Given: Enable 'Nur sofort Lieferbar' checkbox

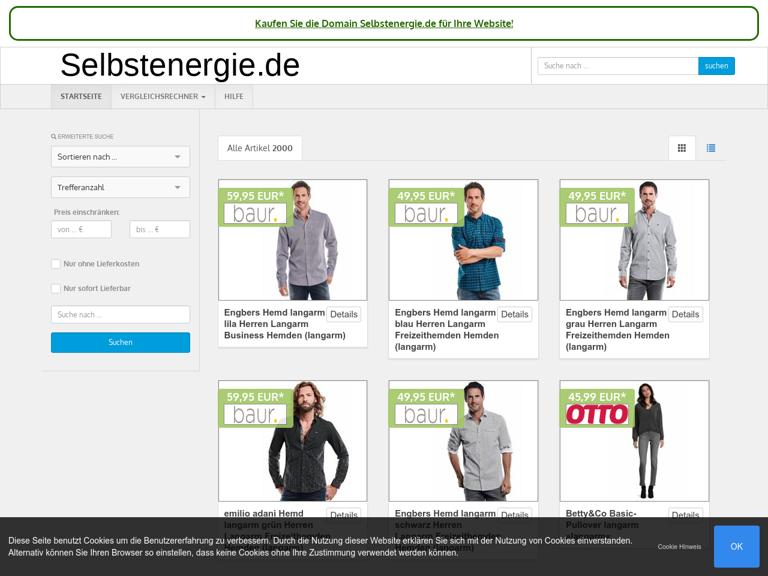Looking at the screenshot, I should [x=56, y=288].
